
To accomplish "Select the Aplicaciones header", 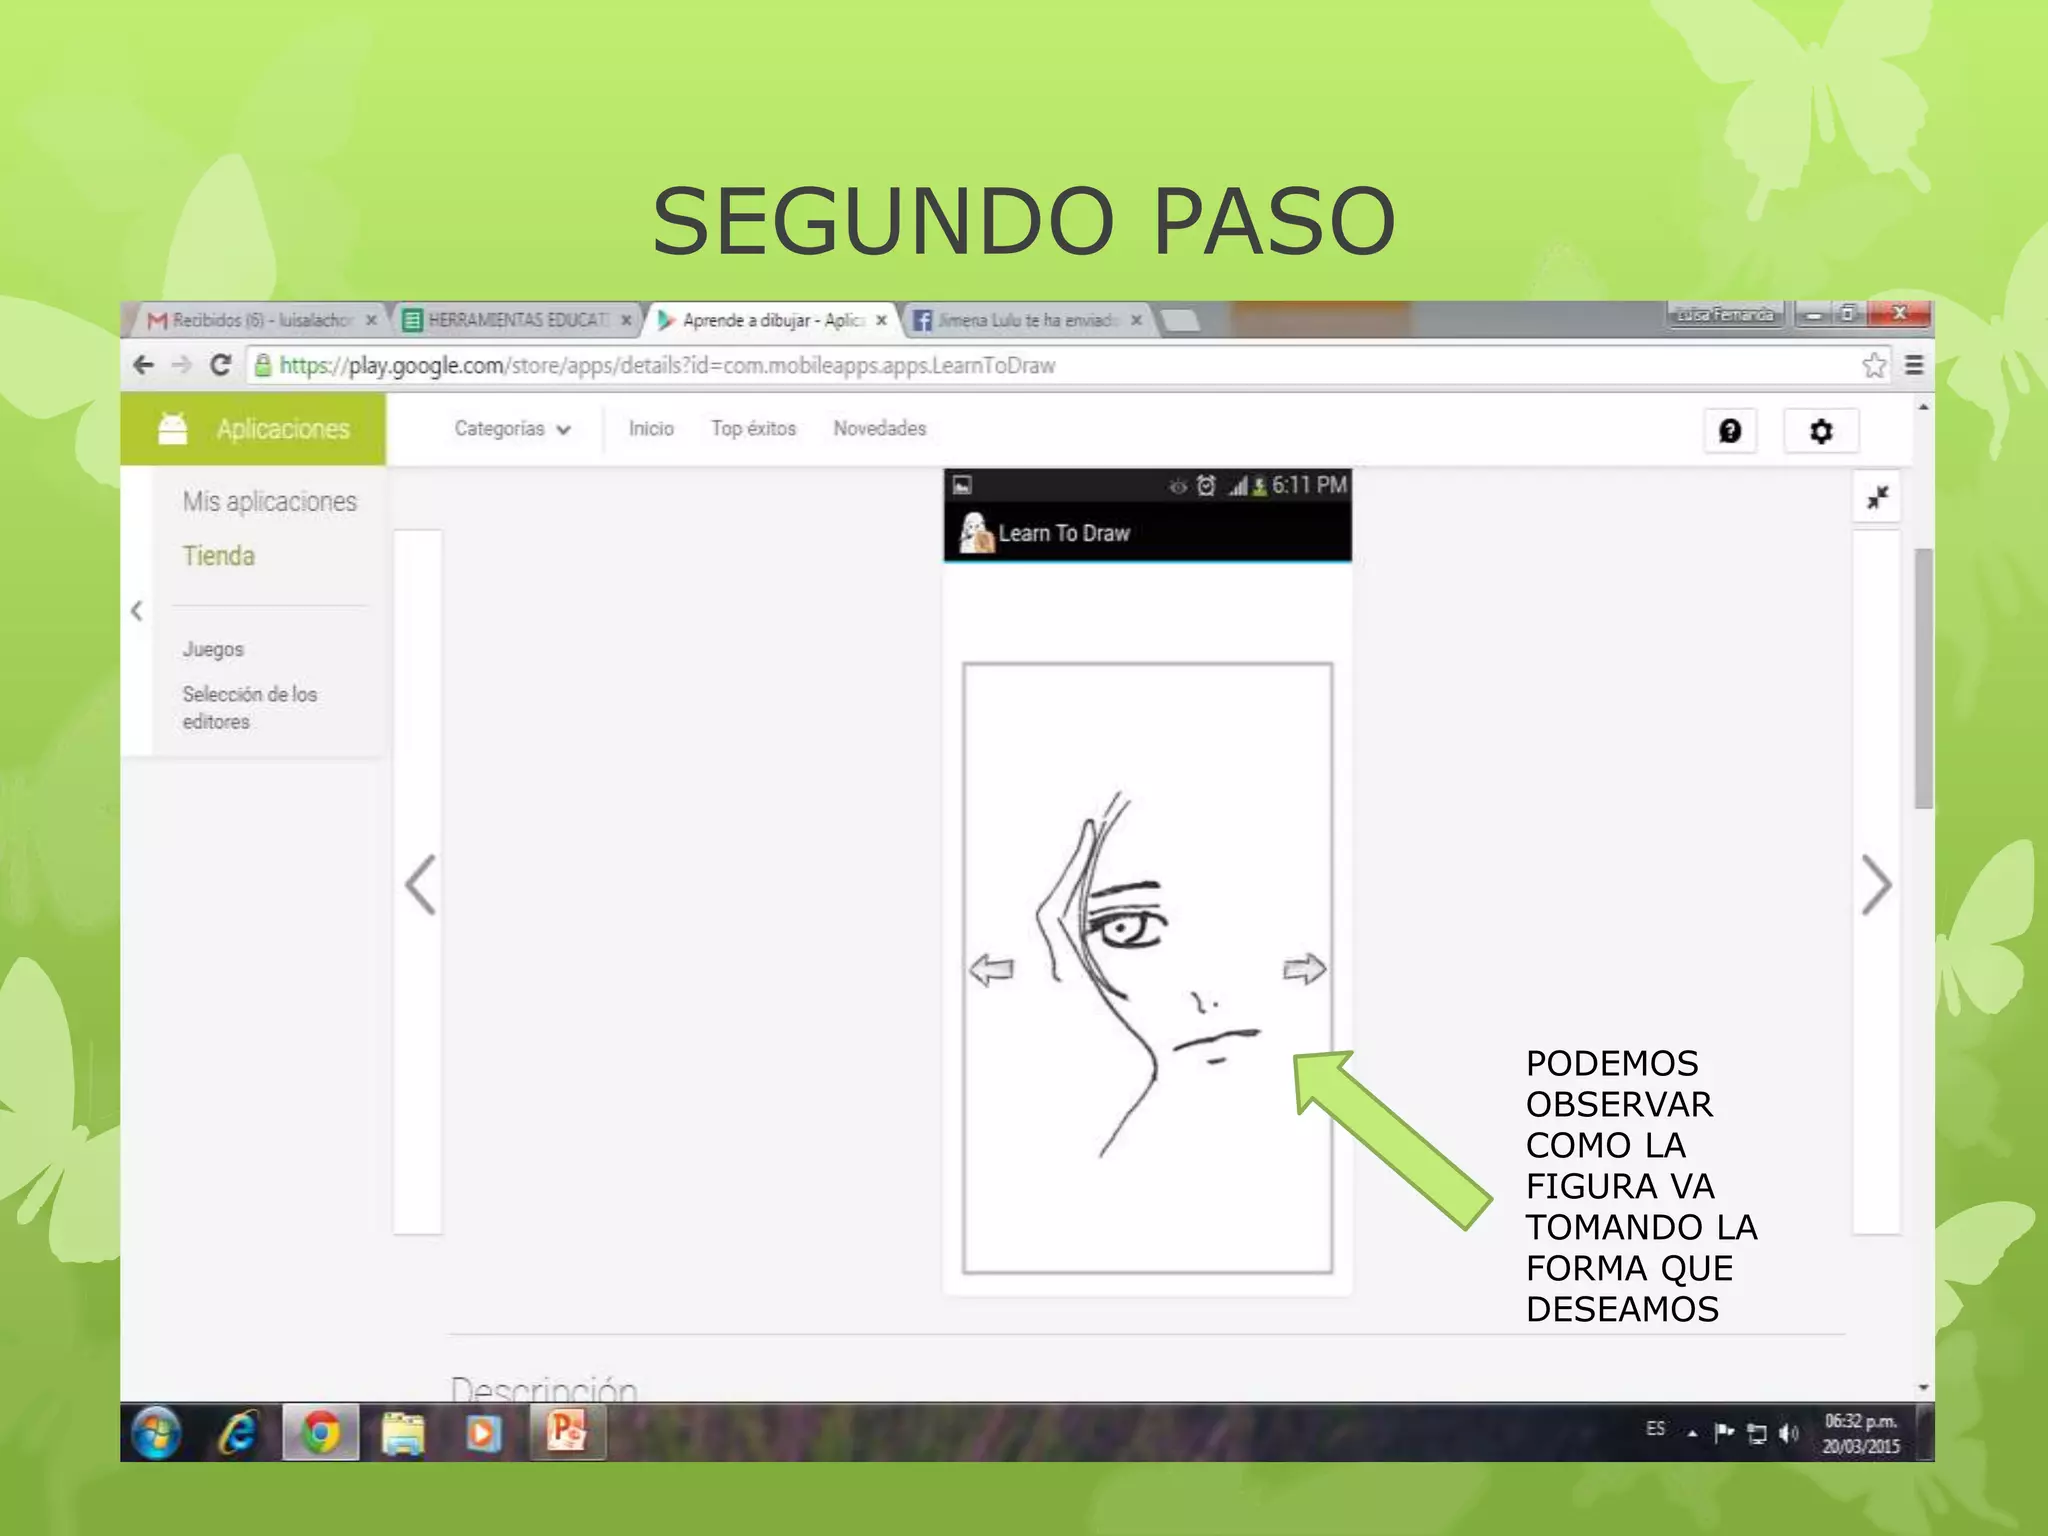I will 253,429.
